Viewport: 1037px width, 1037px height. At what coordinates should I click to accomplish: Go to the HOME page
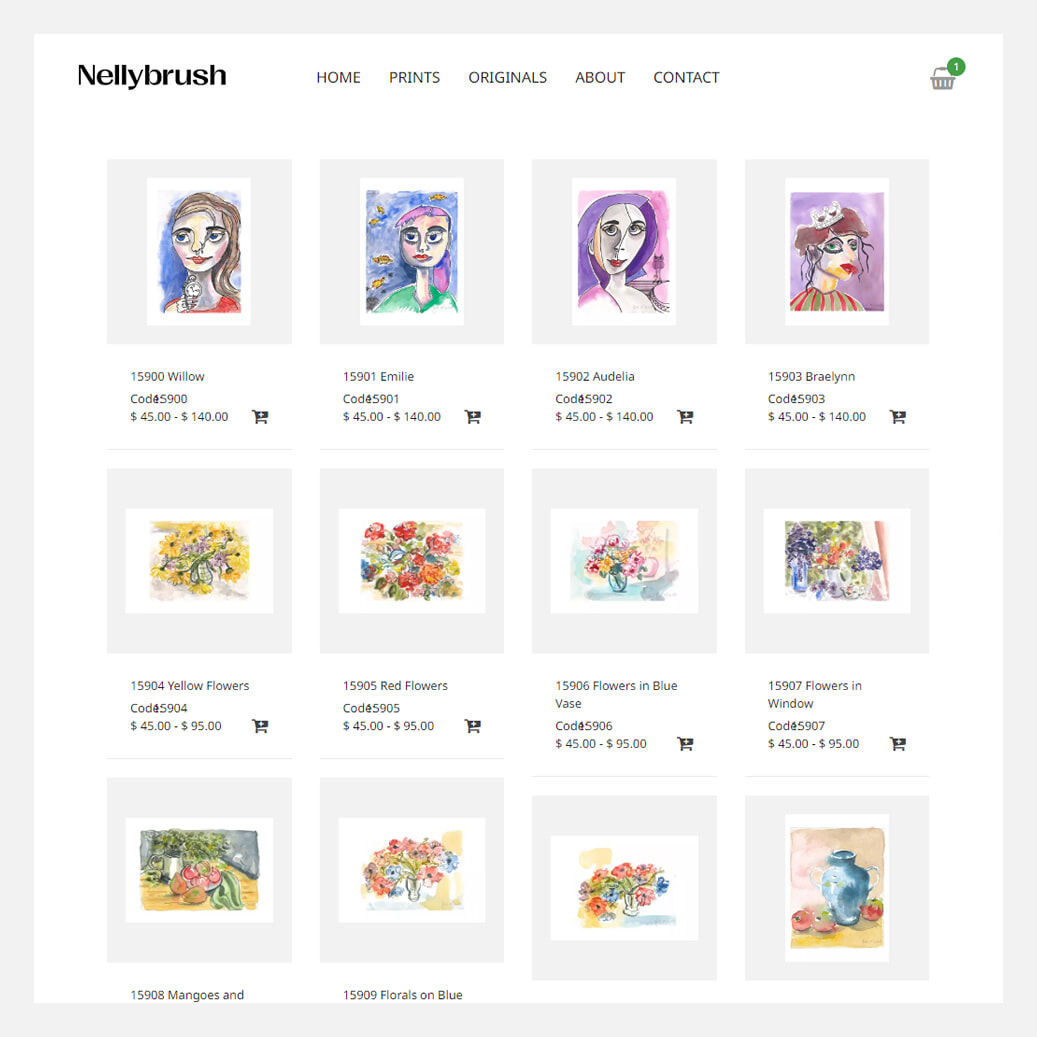click(x=338, y=77)
